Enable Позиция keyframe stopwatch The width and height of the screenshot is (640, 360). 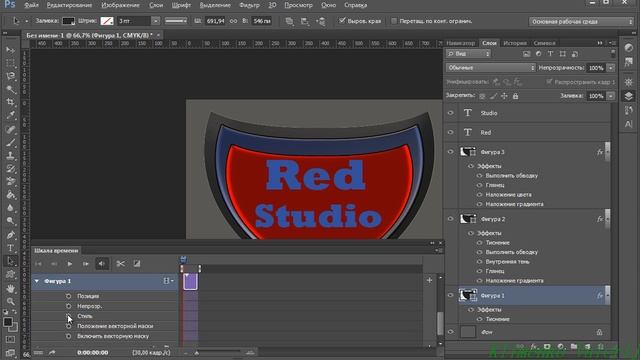(69, 296)
